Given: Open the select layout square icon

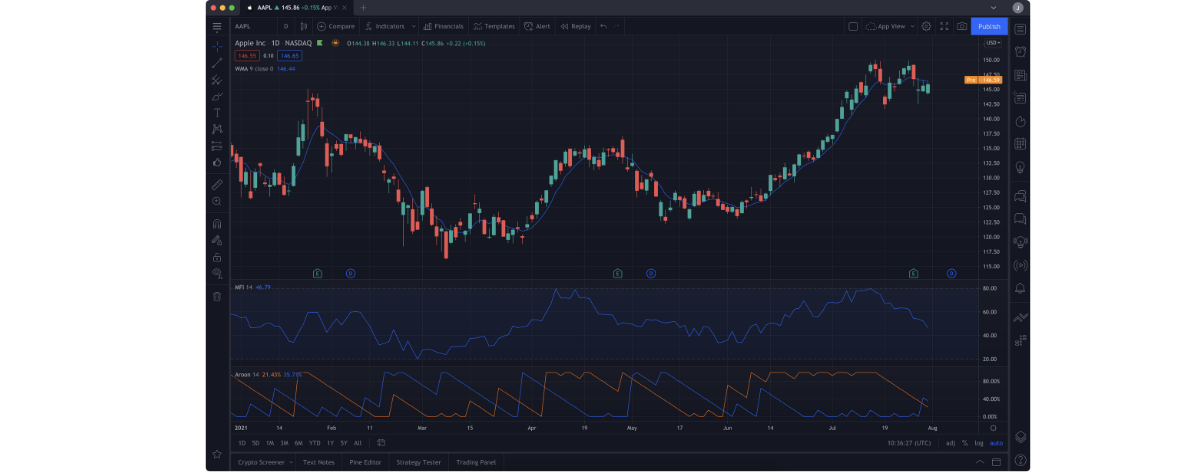Looking at the screenshot, I should pyautogui.click(x=853, y=26).
